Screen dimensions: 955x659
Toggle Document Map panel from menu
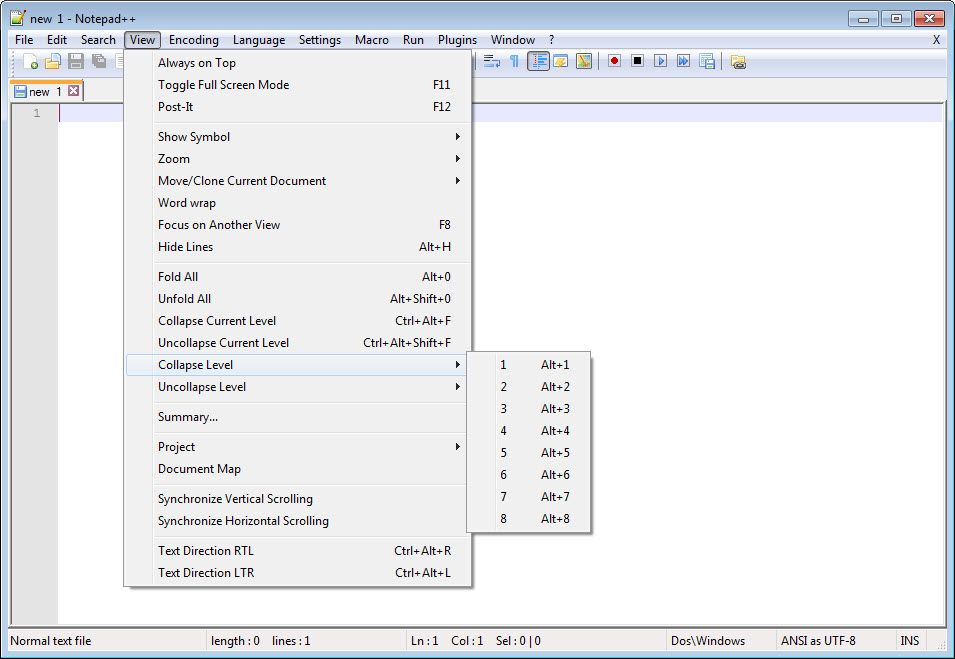[x=297, y=469]
